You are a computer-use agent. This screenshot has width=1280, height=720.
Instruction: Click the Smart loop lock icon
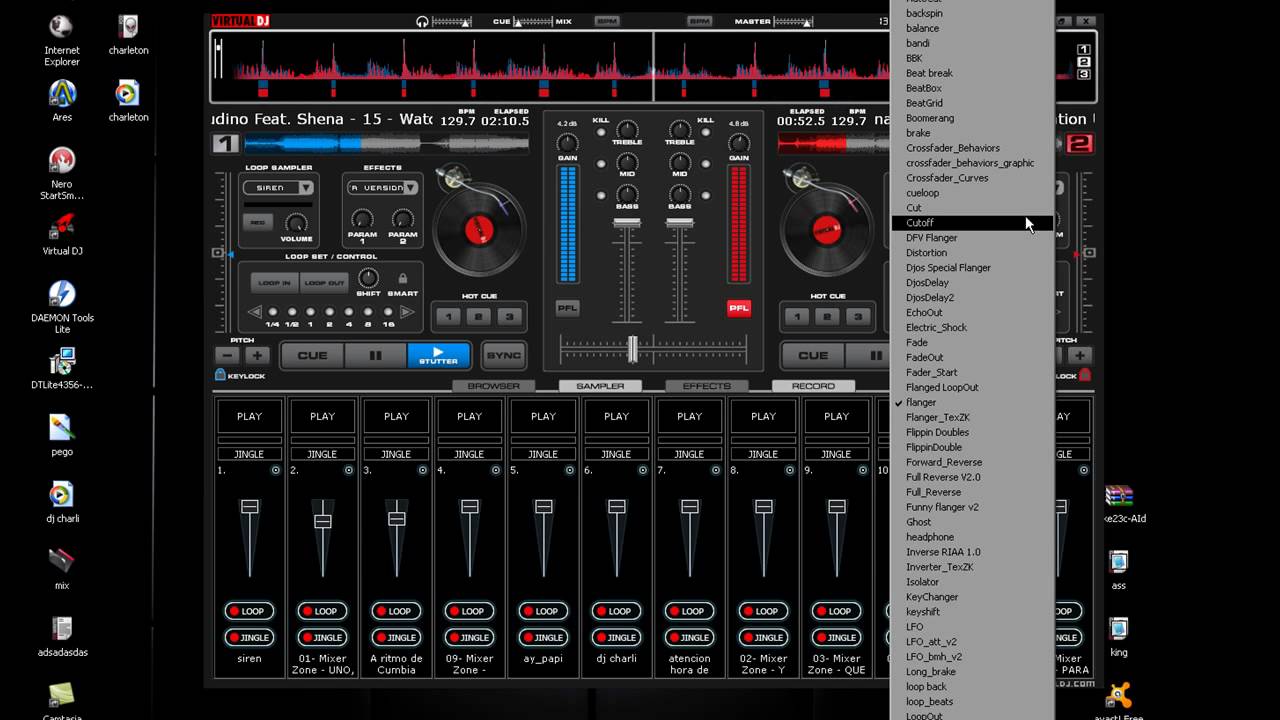pyautogui.click(x=403, y=279)
